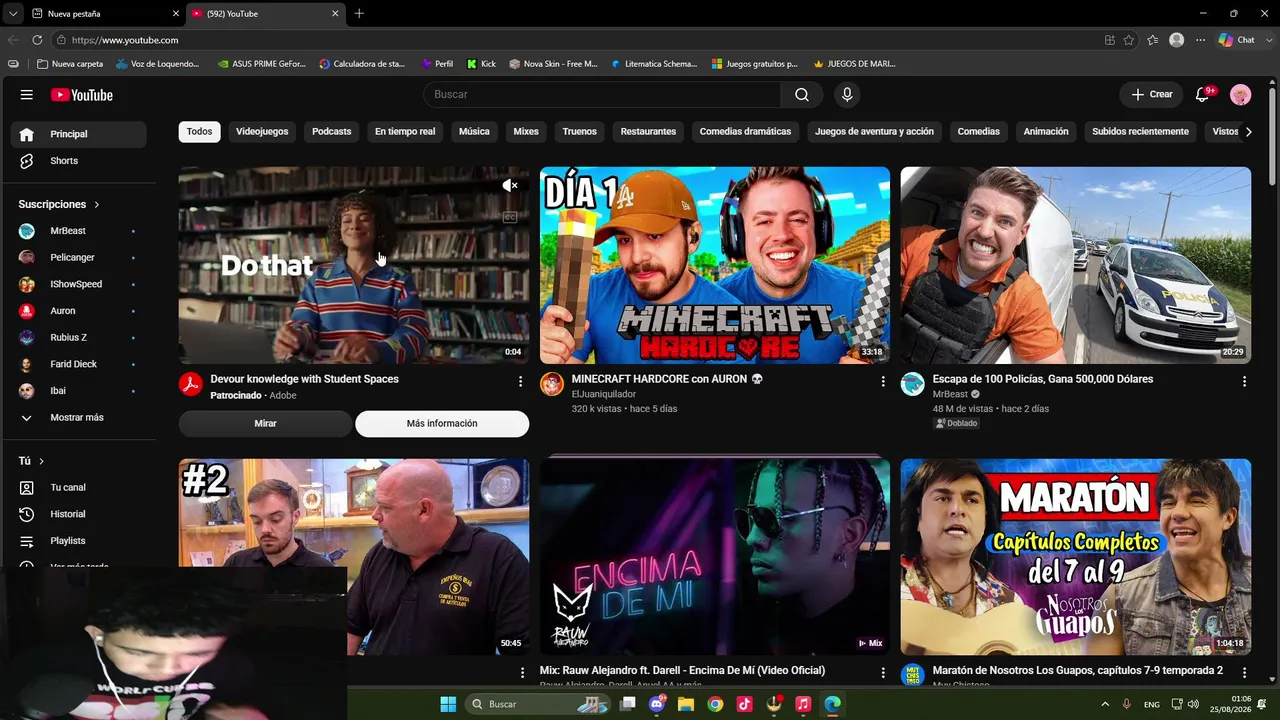Open File Explorer from the taskbar
The width and height of the screenshot is (1280, 720).
(x=686, y=704)
